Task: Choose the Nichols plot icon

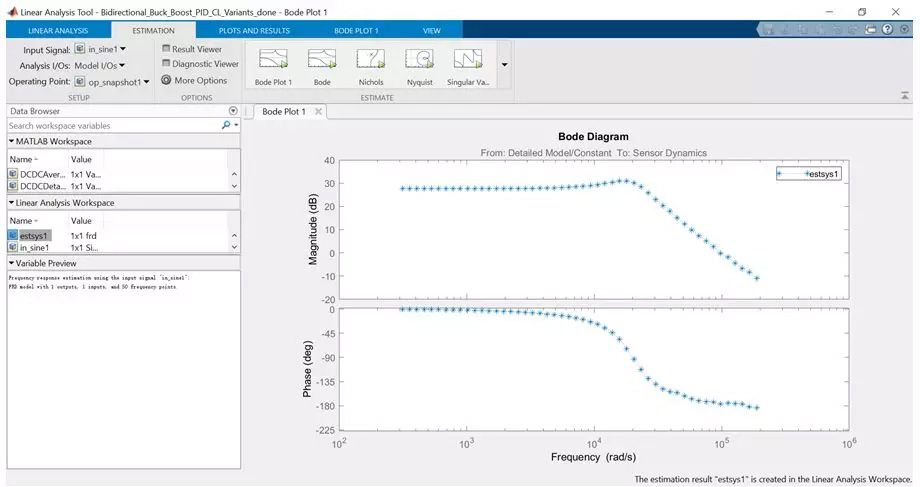Action: click(x=370, y=60)
